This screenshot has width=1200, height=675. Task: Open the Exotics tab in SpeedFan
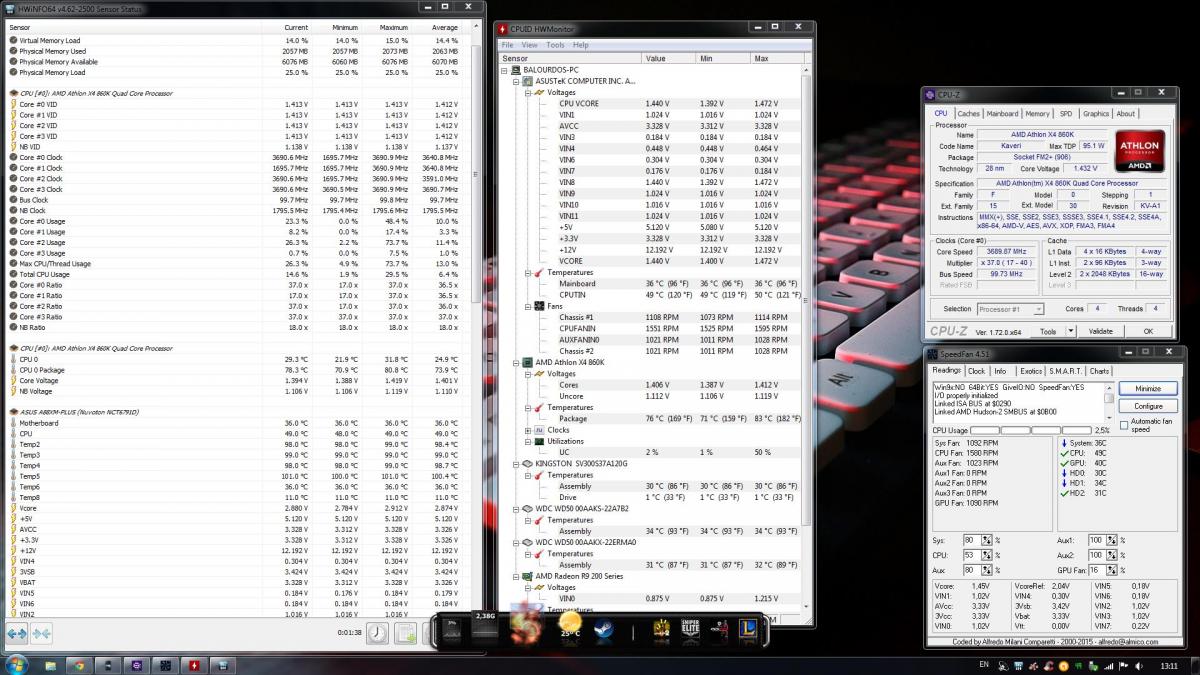(x=1031, y=371)
